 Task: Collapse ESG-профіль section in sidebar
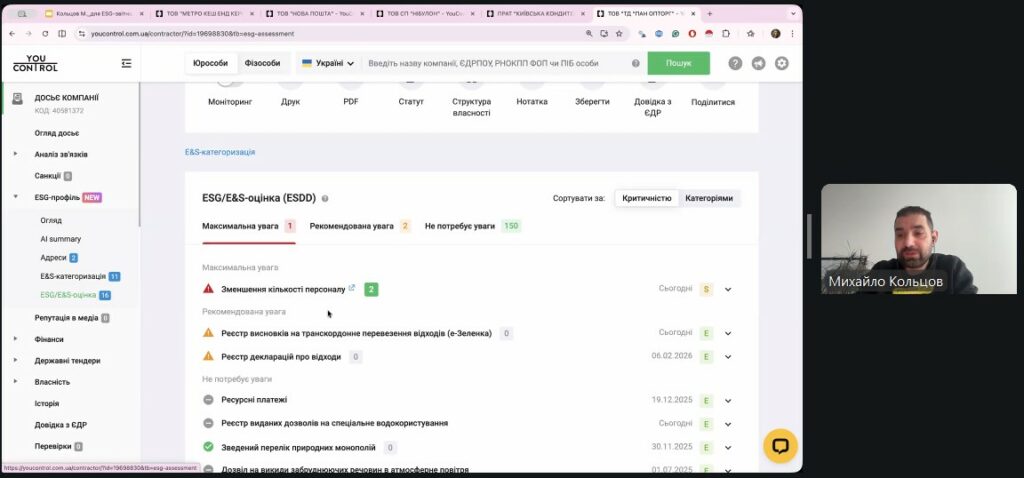15,197
